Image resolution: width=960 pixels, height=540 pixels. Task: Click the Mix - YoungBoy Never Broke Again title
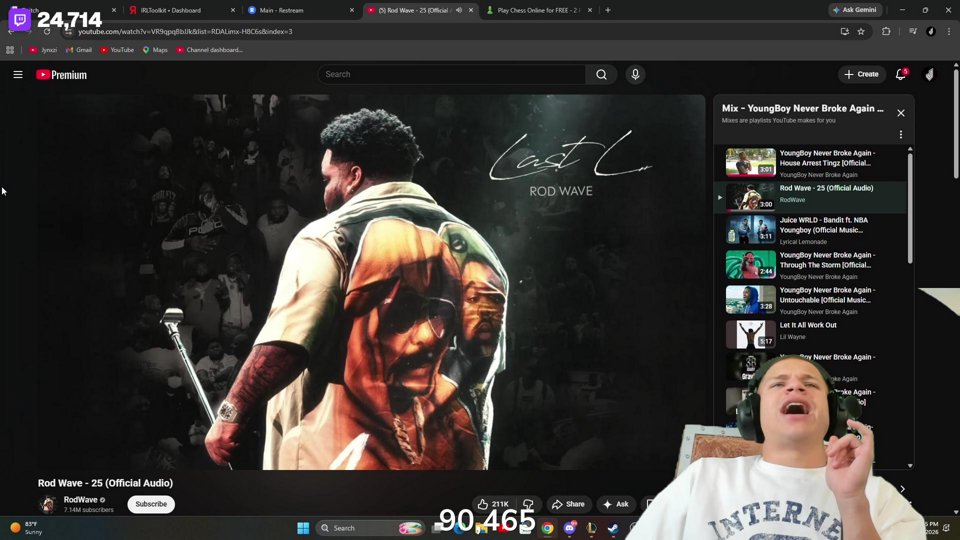click(803, 108)
